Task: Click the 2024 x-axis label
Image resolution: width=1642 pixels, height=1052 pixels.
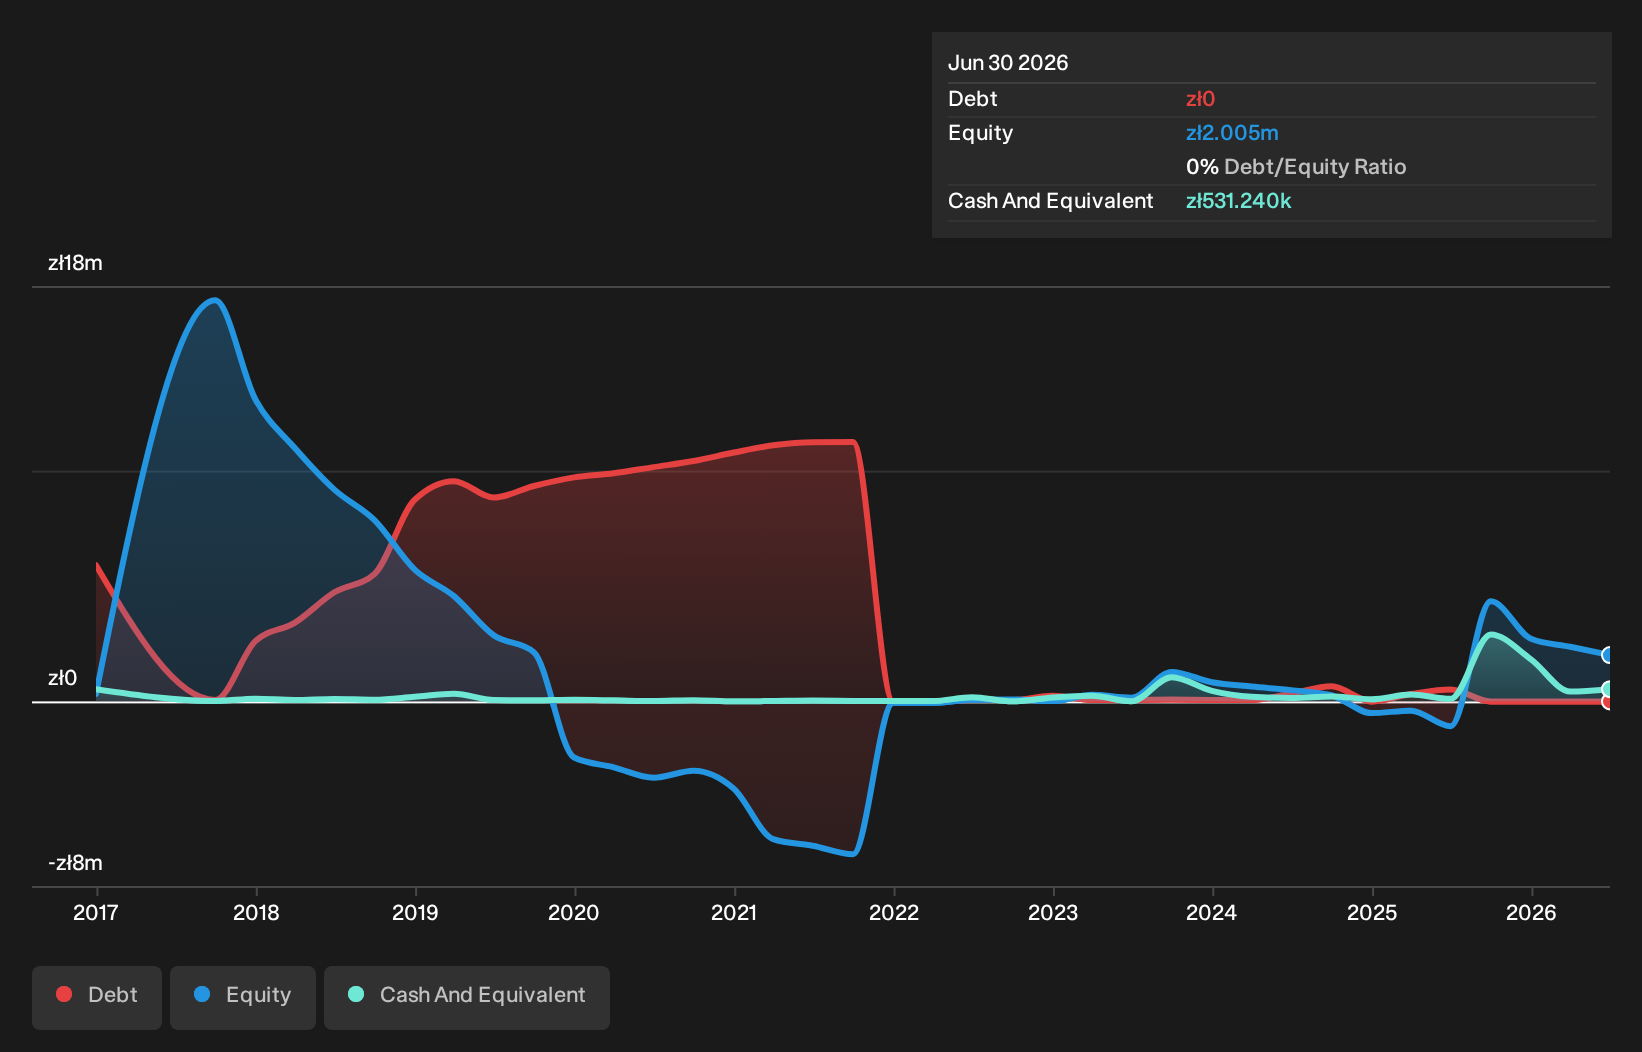Action: tap(1212, 912)
